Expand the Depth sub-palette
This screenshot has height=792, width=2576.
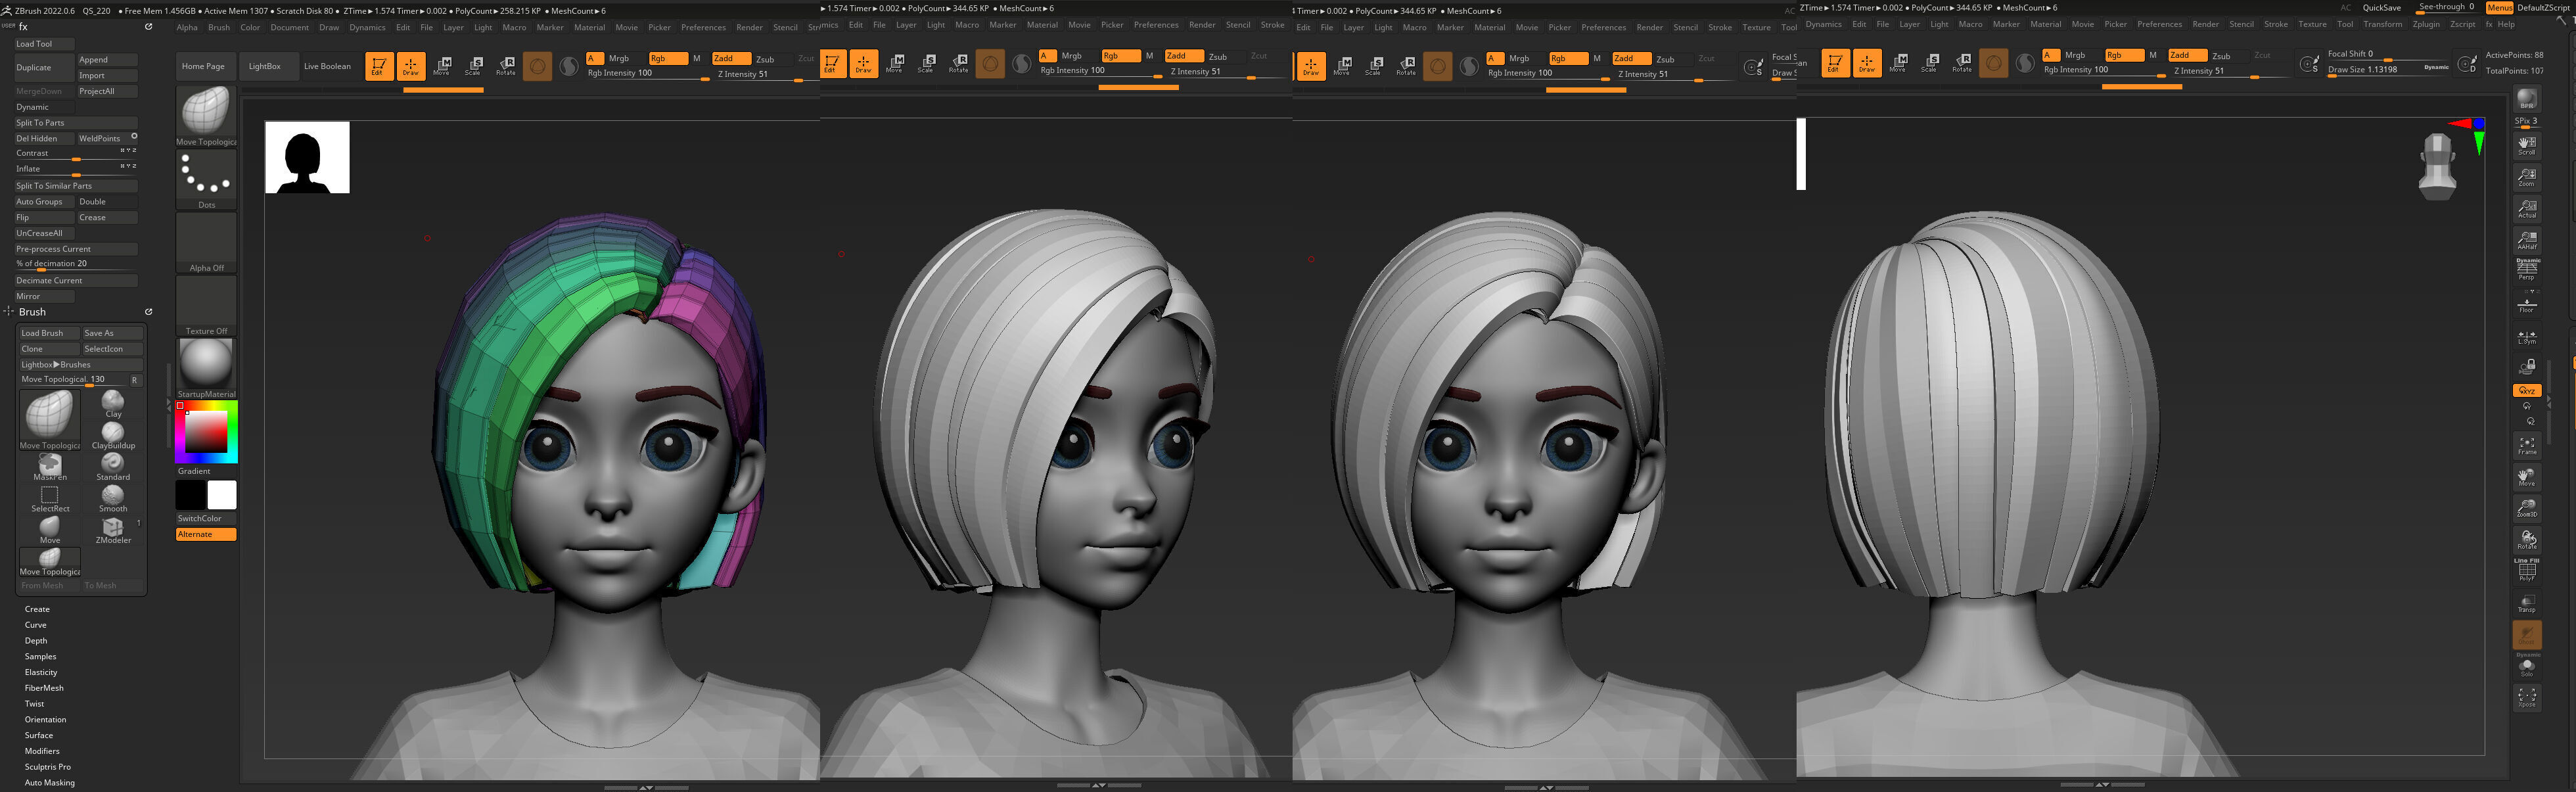pyautogui.click(x=36, y=640)
